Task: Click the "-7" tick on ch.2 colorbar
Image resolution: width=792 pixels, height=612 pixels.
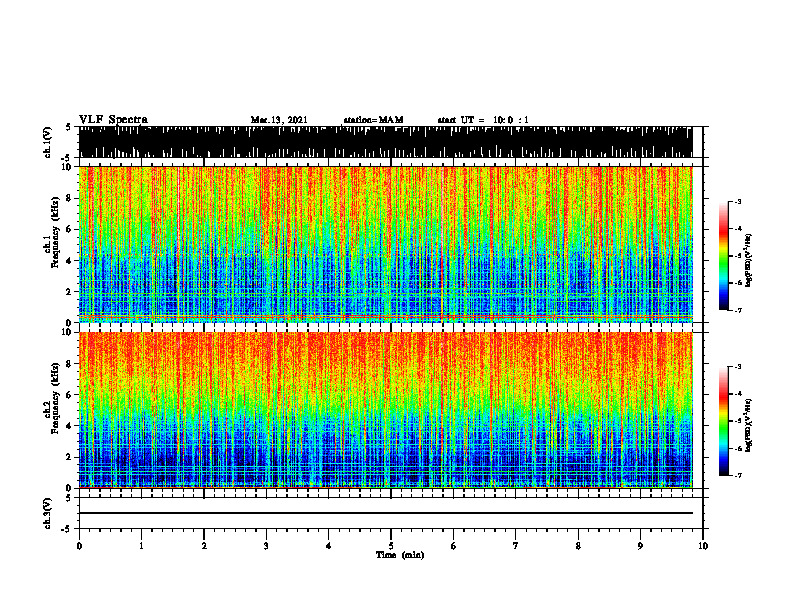Action: (738, 475)
